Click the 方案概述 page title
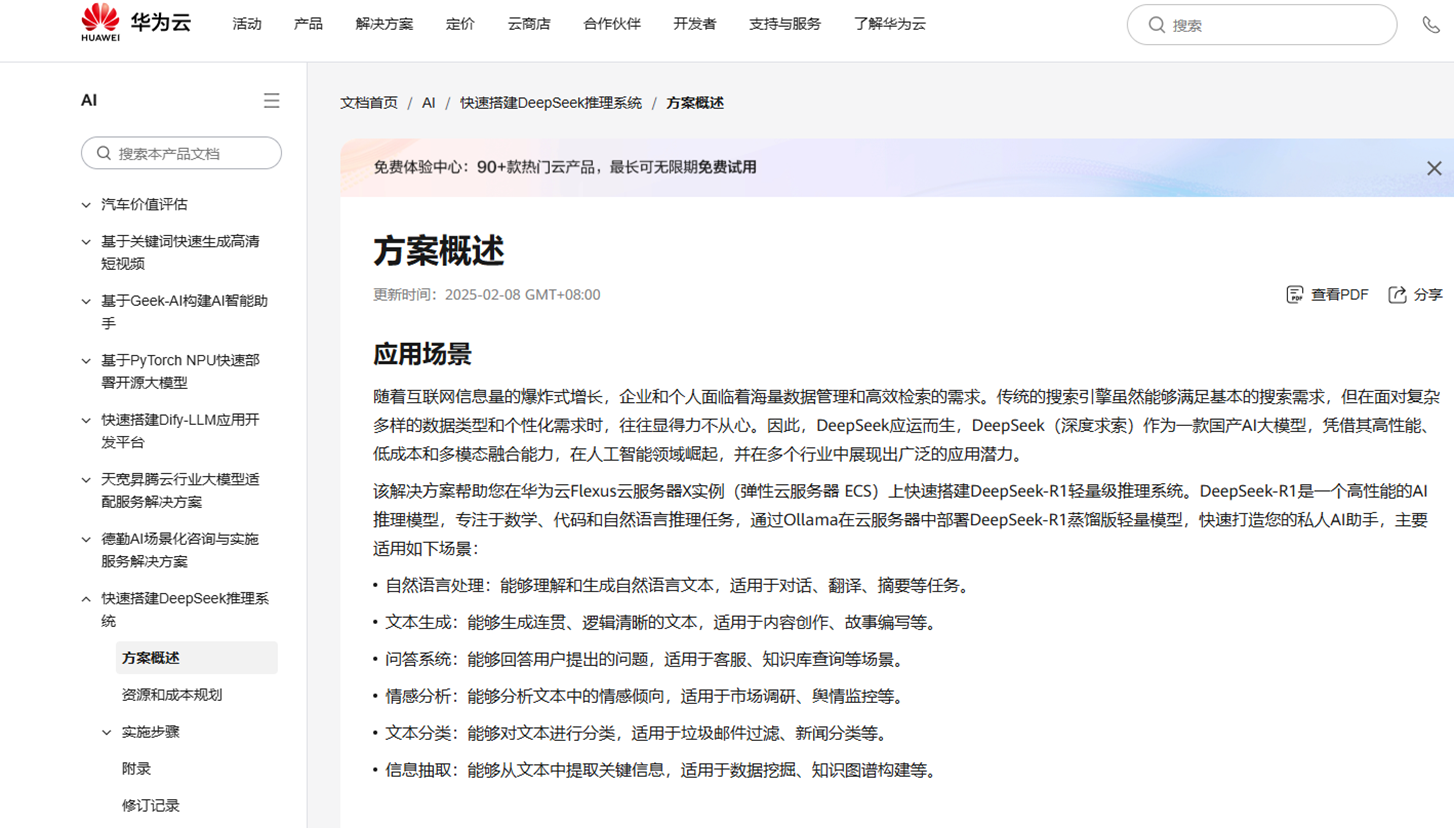1454x828 pixels. click(438, 251)
